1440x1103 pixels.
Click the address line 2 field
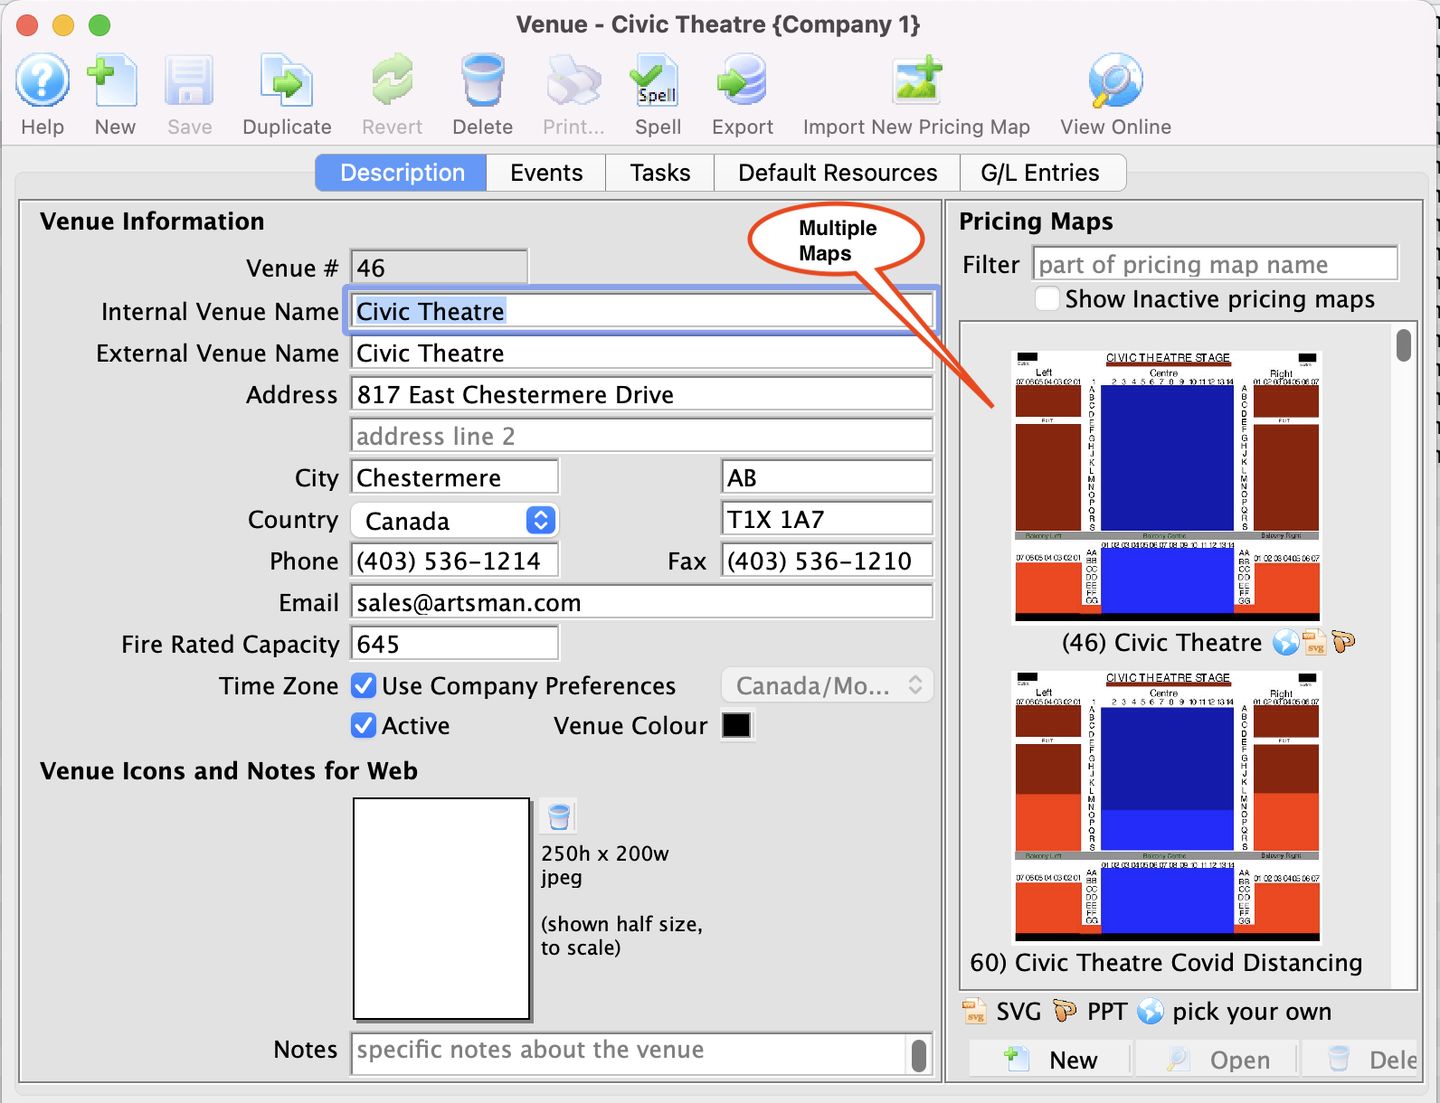click(x=641, y=436)
